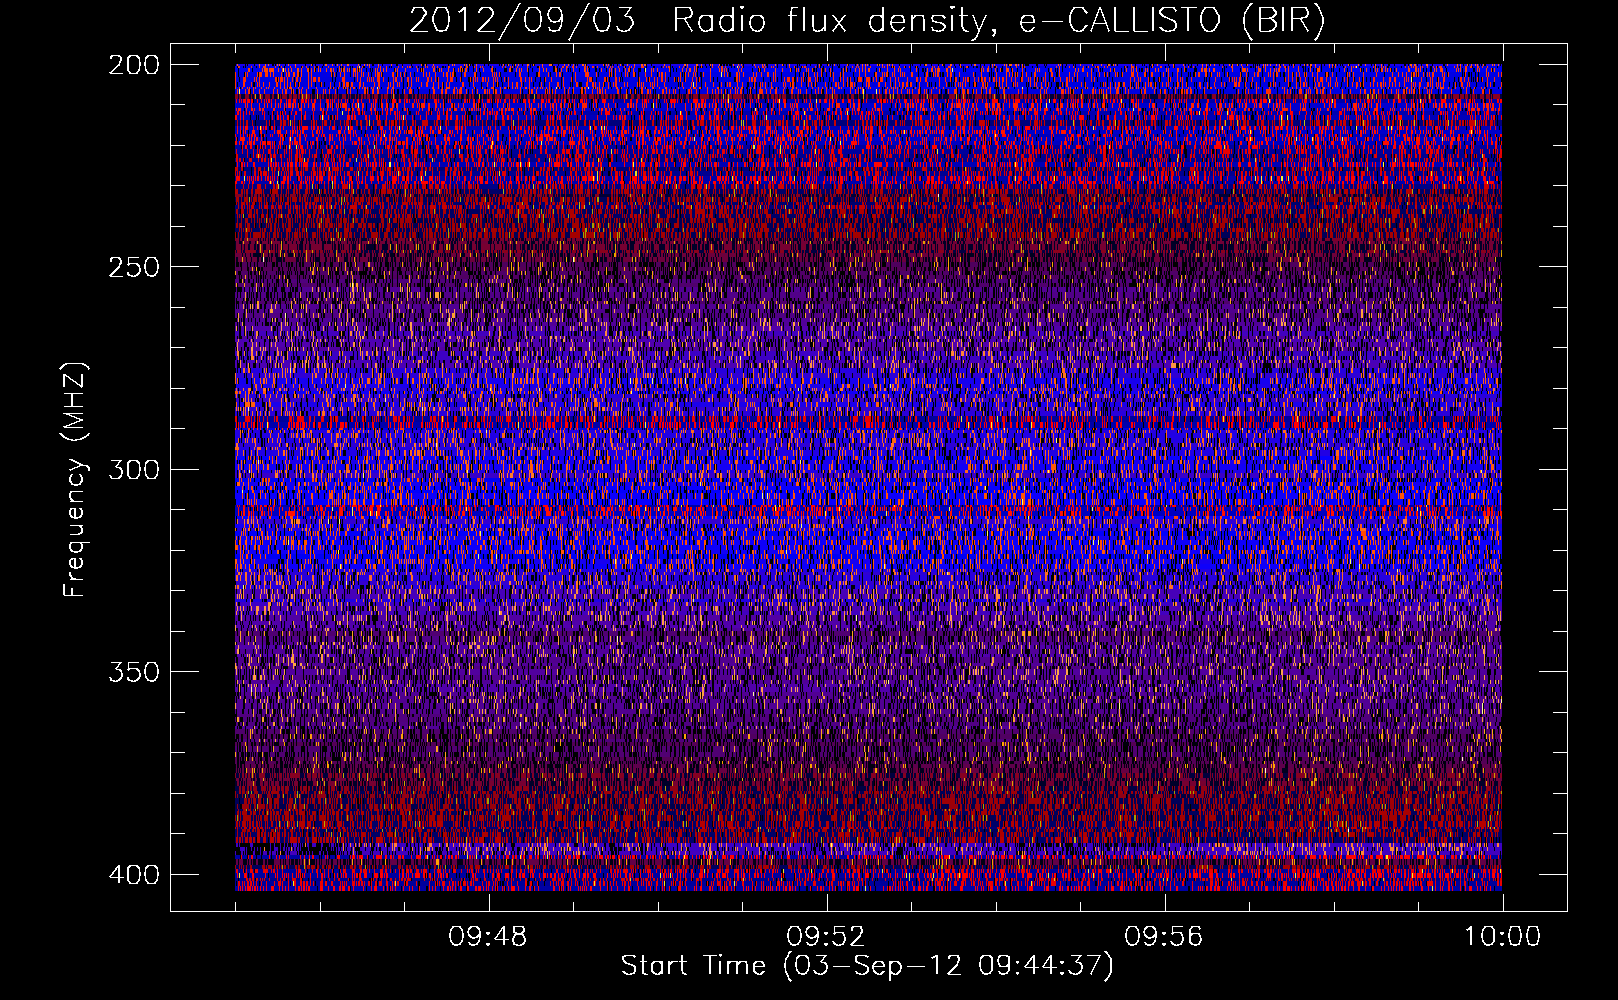Click the '09:52' time axis label

826,938
